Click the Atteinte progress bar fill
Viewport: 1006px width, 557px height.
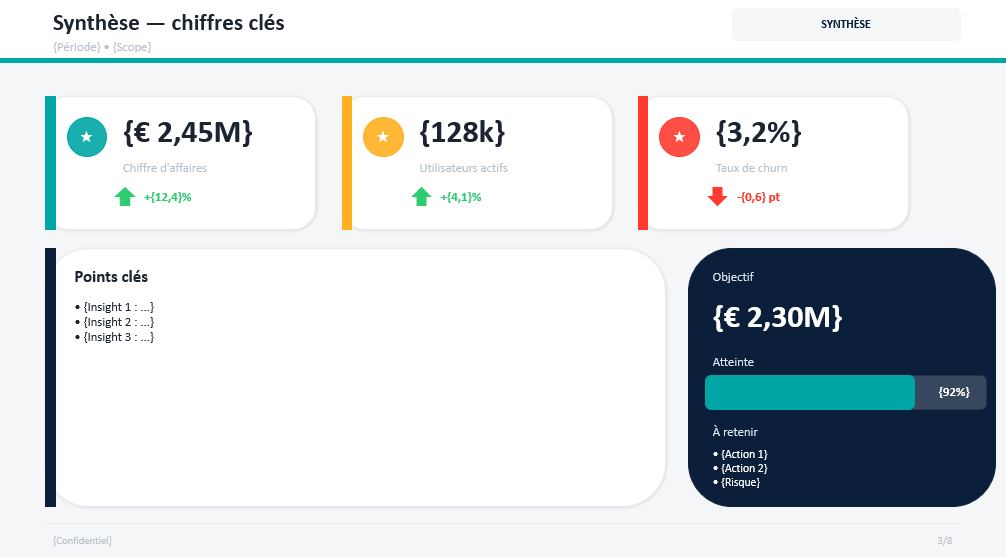pos(809,392)
